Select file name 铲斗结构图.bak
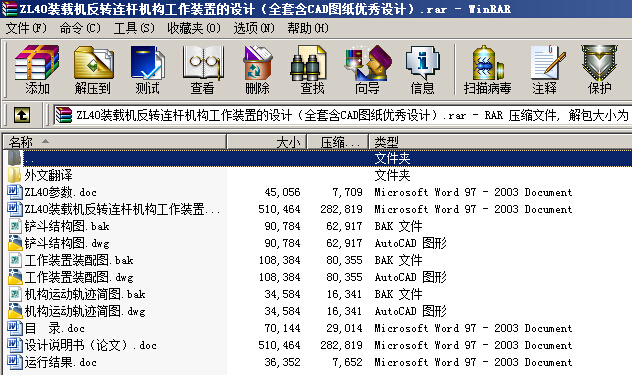The height and width of the screenshot is (375, 632). [67, 226]
